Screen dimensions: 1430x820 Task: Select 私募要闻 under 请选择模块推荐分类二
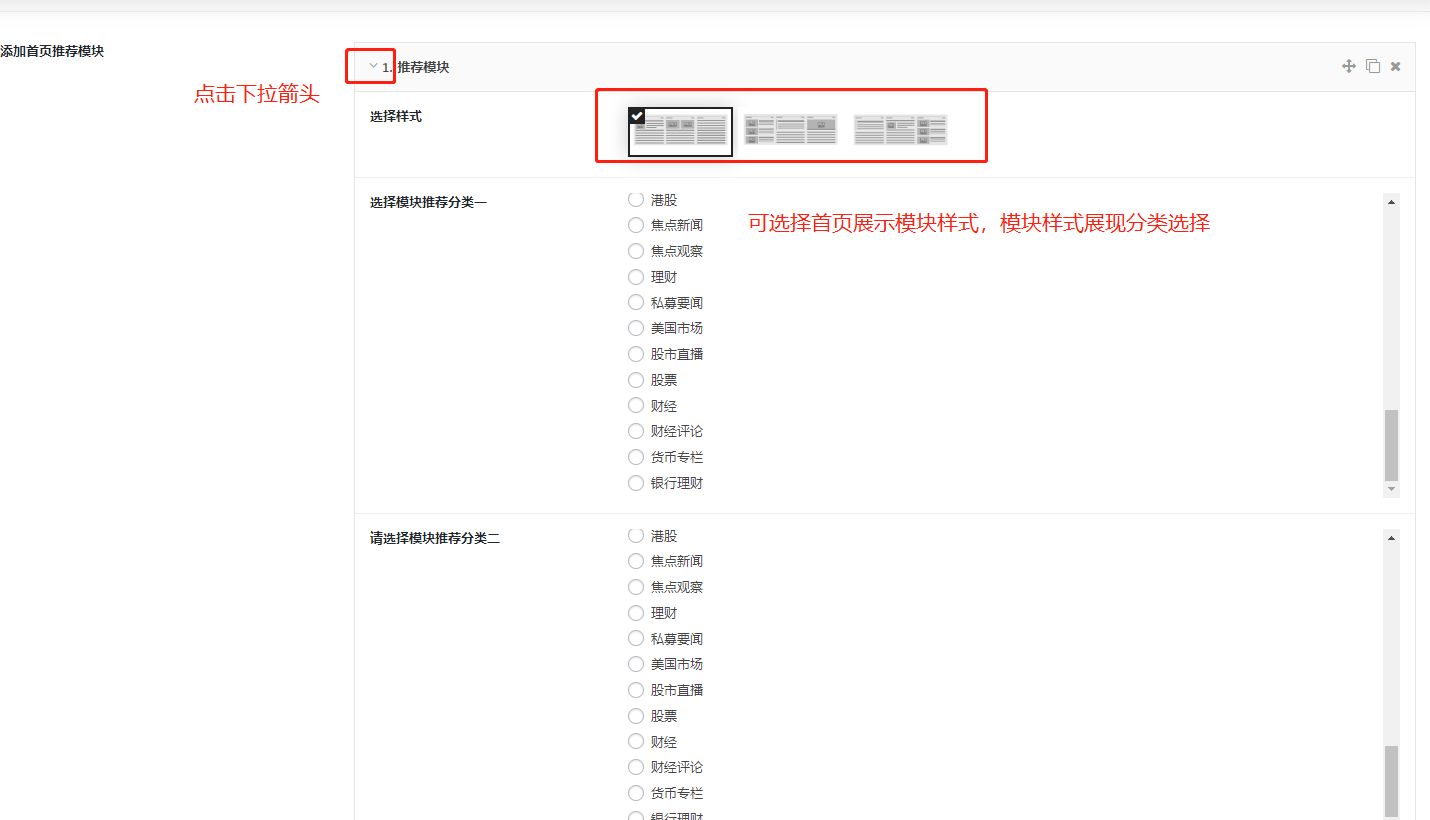(636, 638)
